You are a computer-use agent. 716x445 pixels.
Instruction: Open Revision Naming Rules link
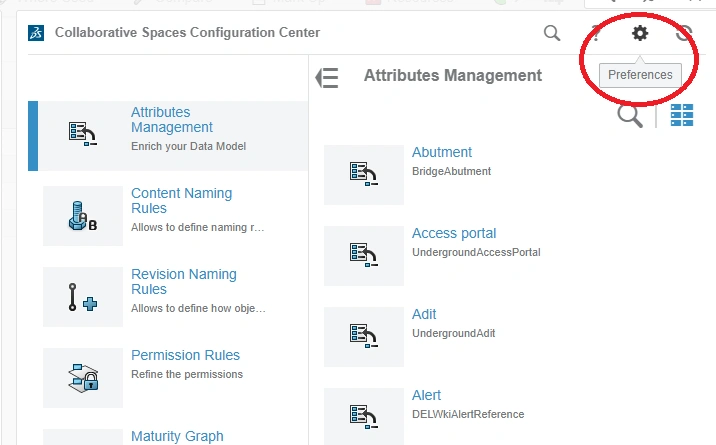(x=183, y=282)
